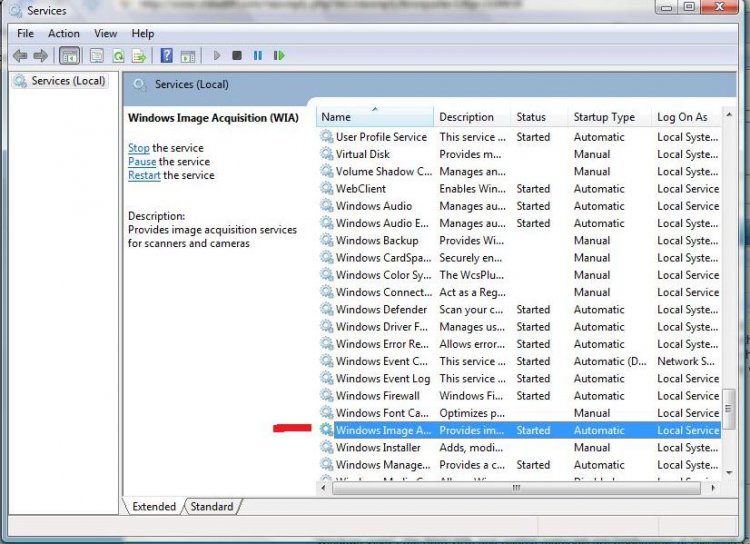The height and width of the screenshot is (544, 750).
Task: Sort by the Status column header
Action: tap(540, 117)
